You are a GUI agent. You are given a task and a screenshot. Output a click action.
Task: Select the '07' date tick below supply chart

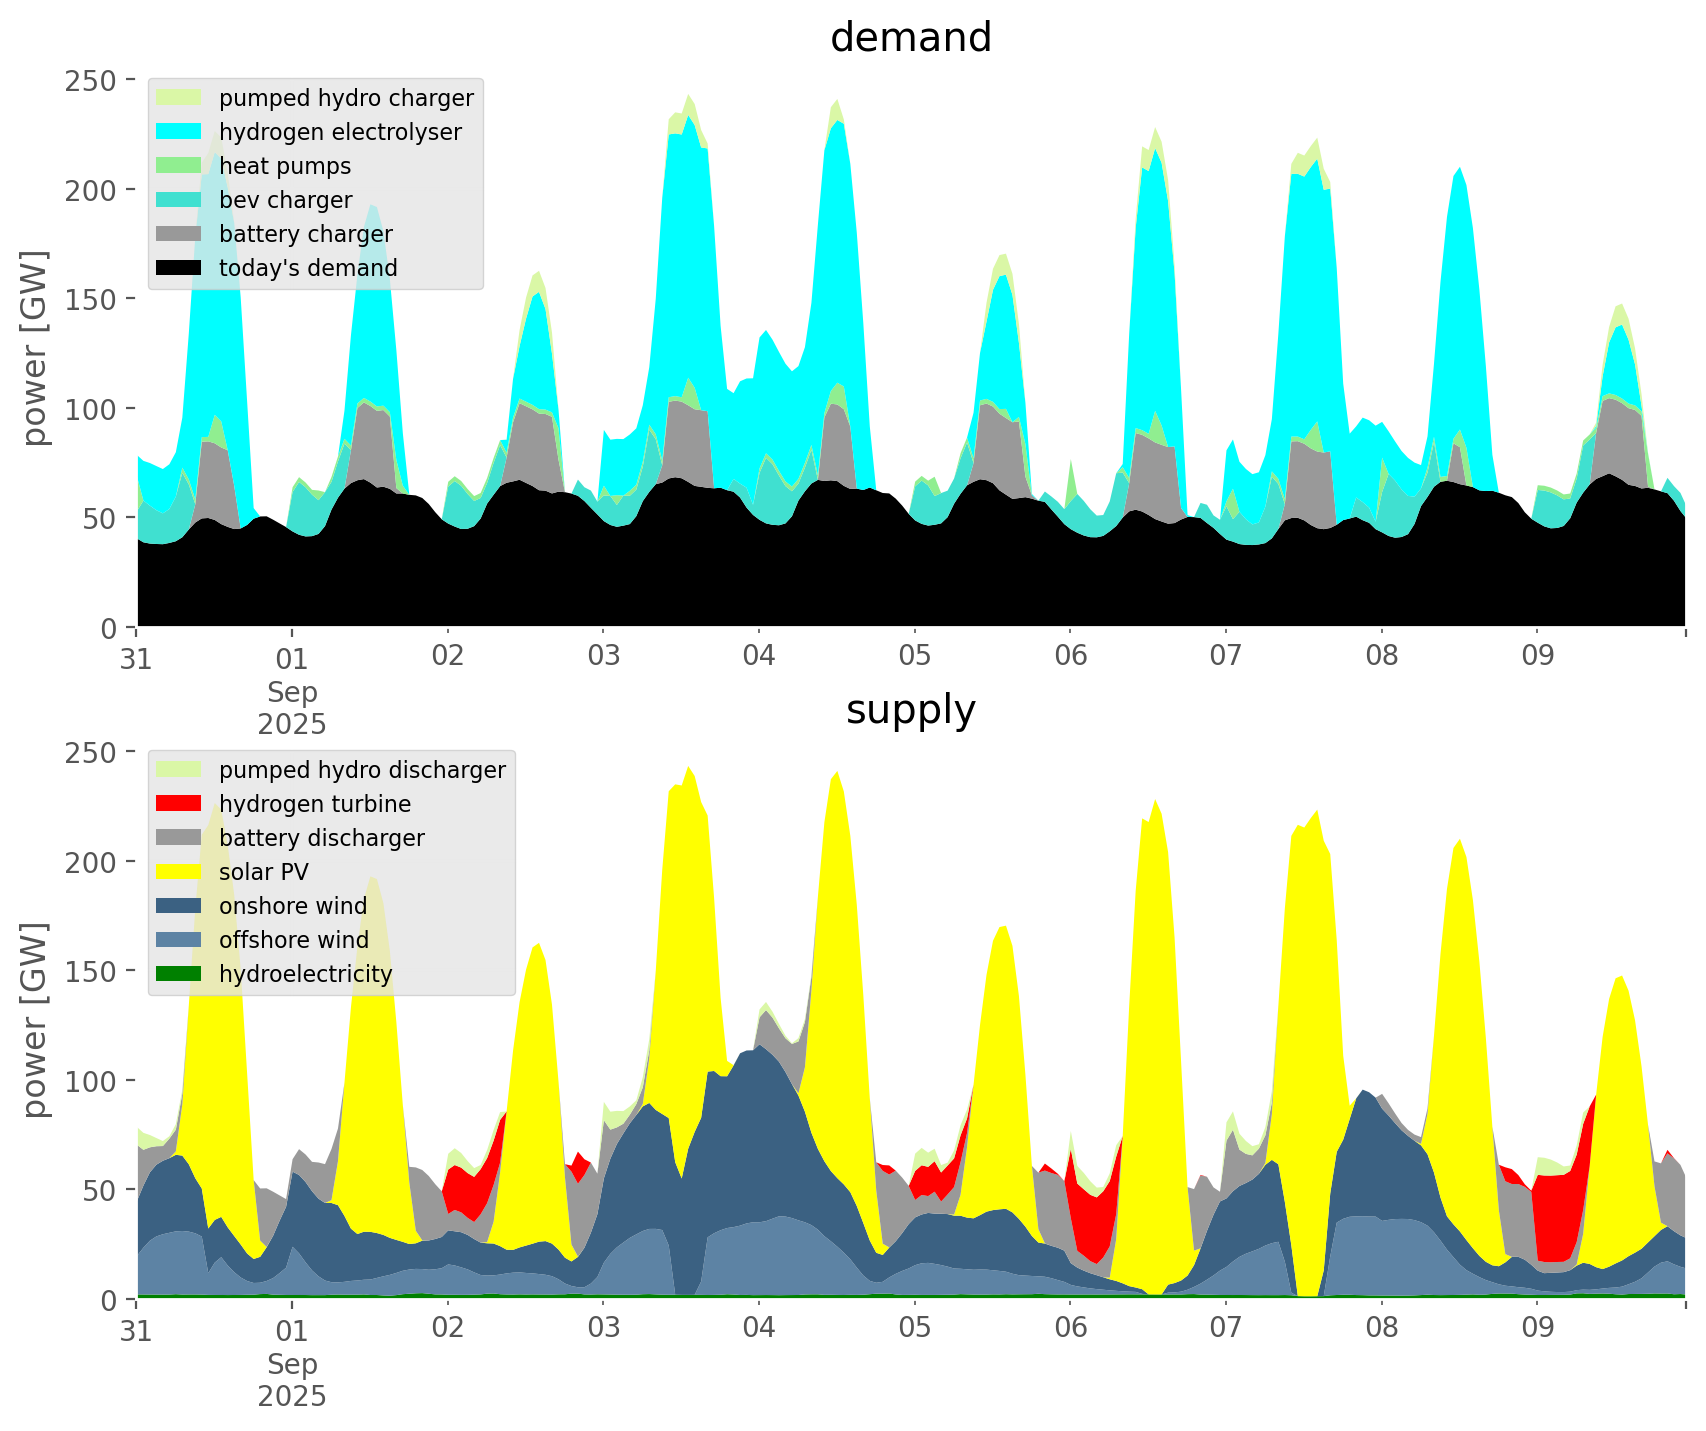(x=1225, y=1329)
